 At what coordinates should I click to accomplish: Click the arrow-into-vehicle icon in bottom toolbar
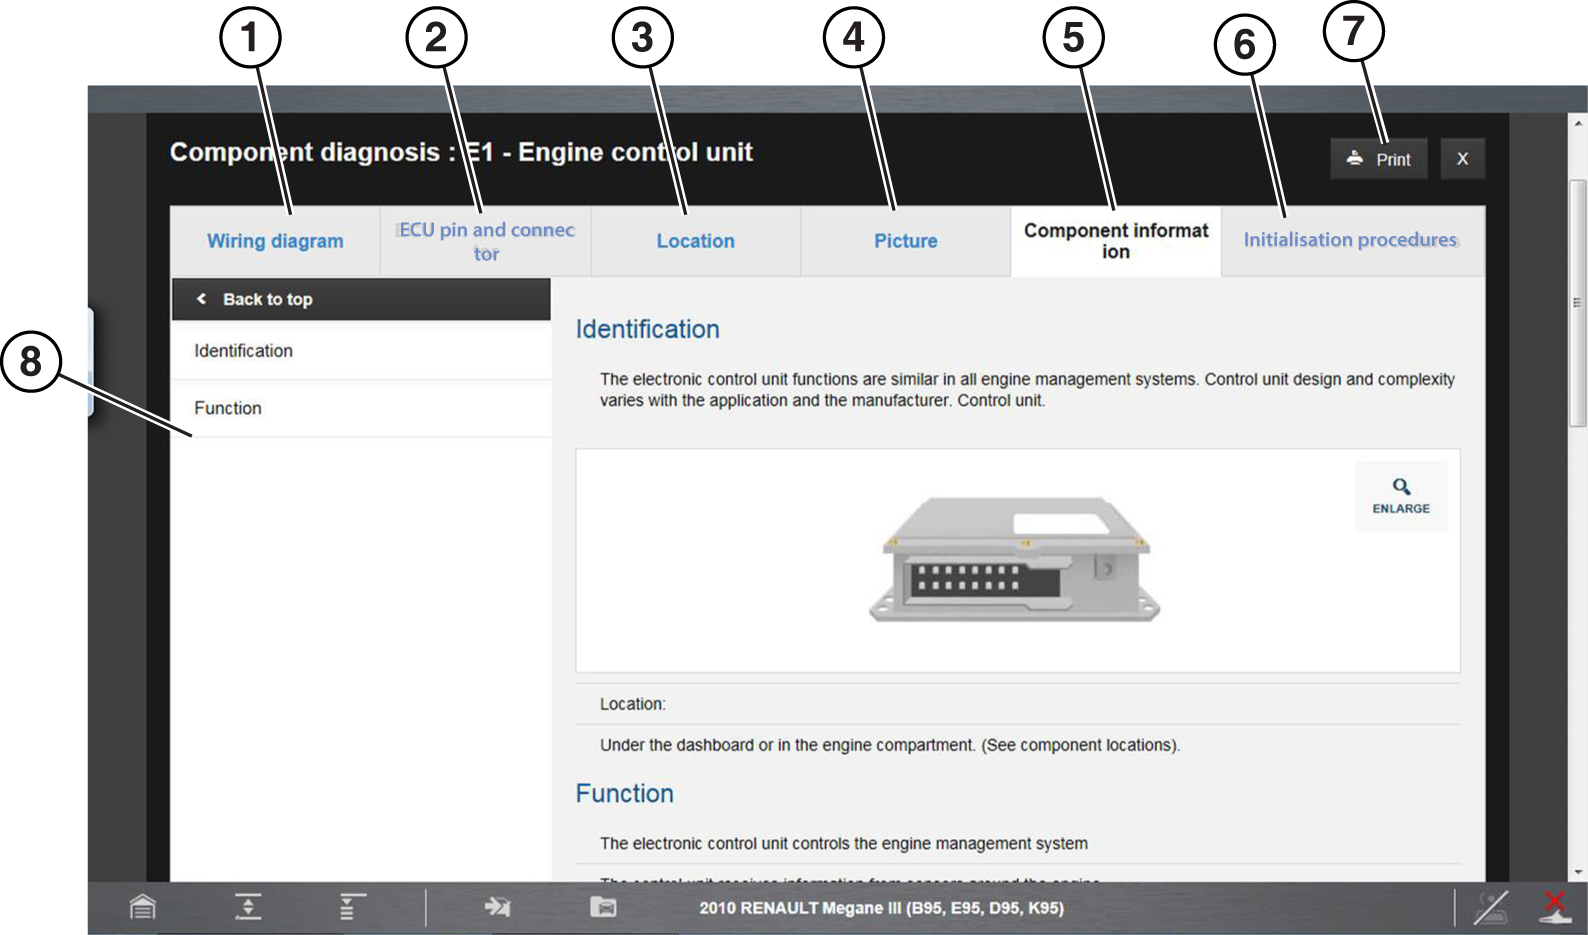pyautogui.click(x=497, y=907)
